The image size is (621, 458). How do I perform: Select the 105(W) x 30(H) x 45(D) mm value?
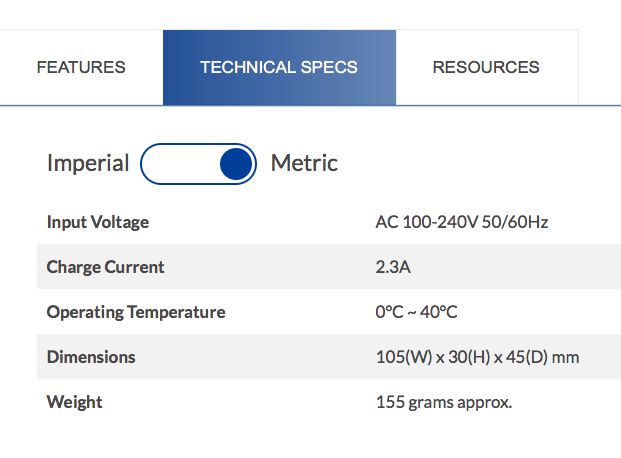477,357
